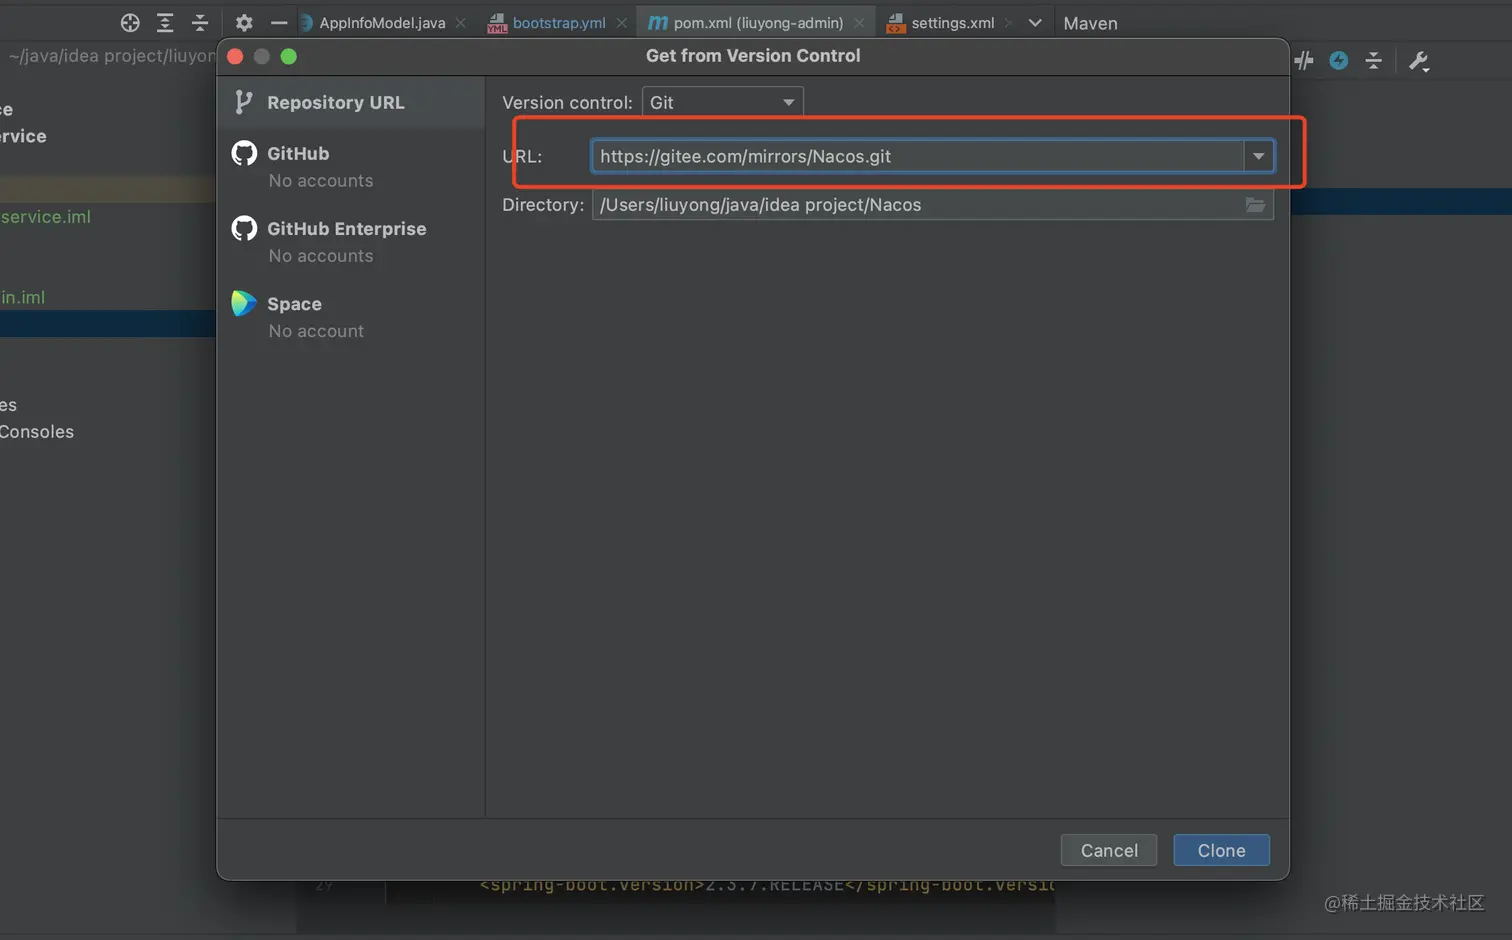Switch to the pom.xml (liuyong-admin) tab

tap(758, 22)
